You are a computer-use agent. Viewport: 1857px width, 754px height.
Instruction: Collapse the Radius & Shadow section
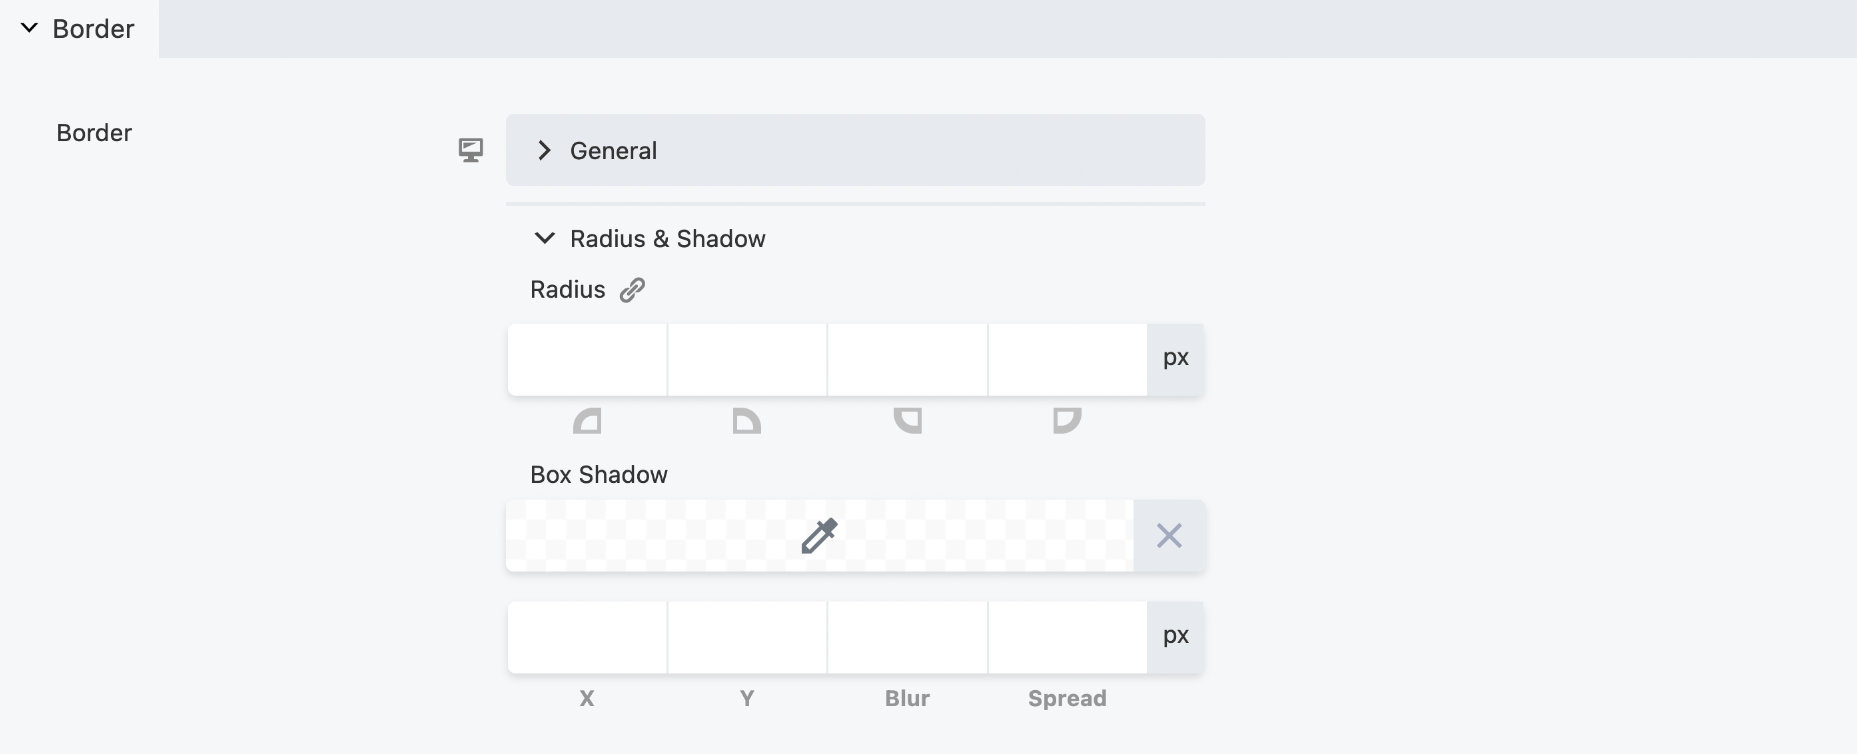545,238
